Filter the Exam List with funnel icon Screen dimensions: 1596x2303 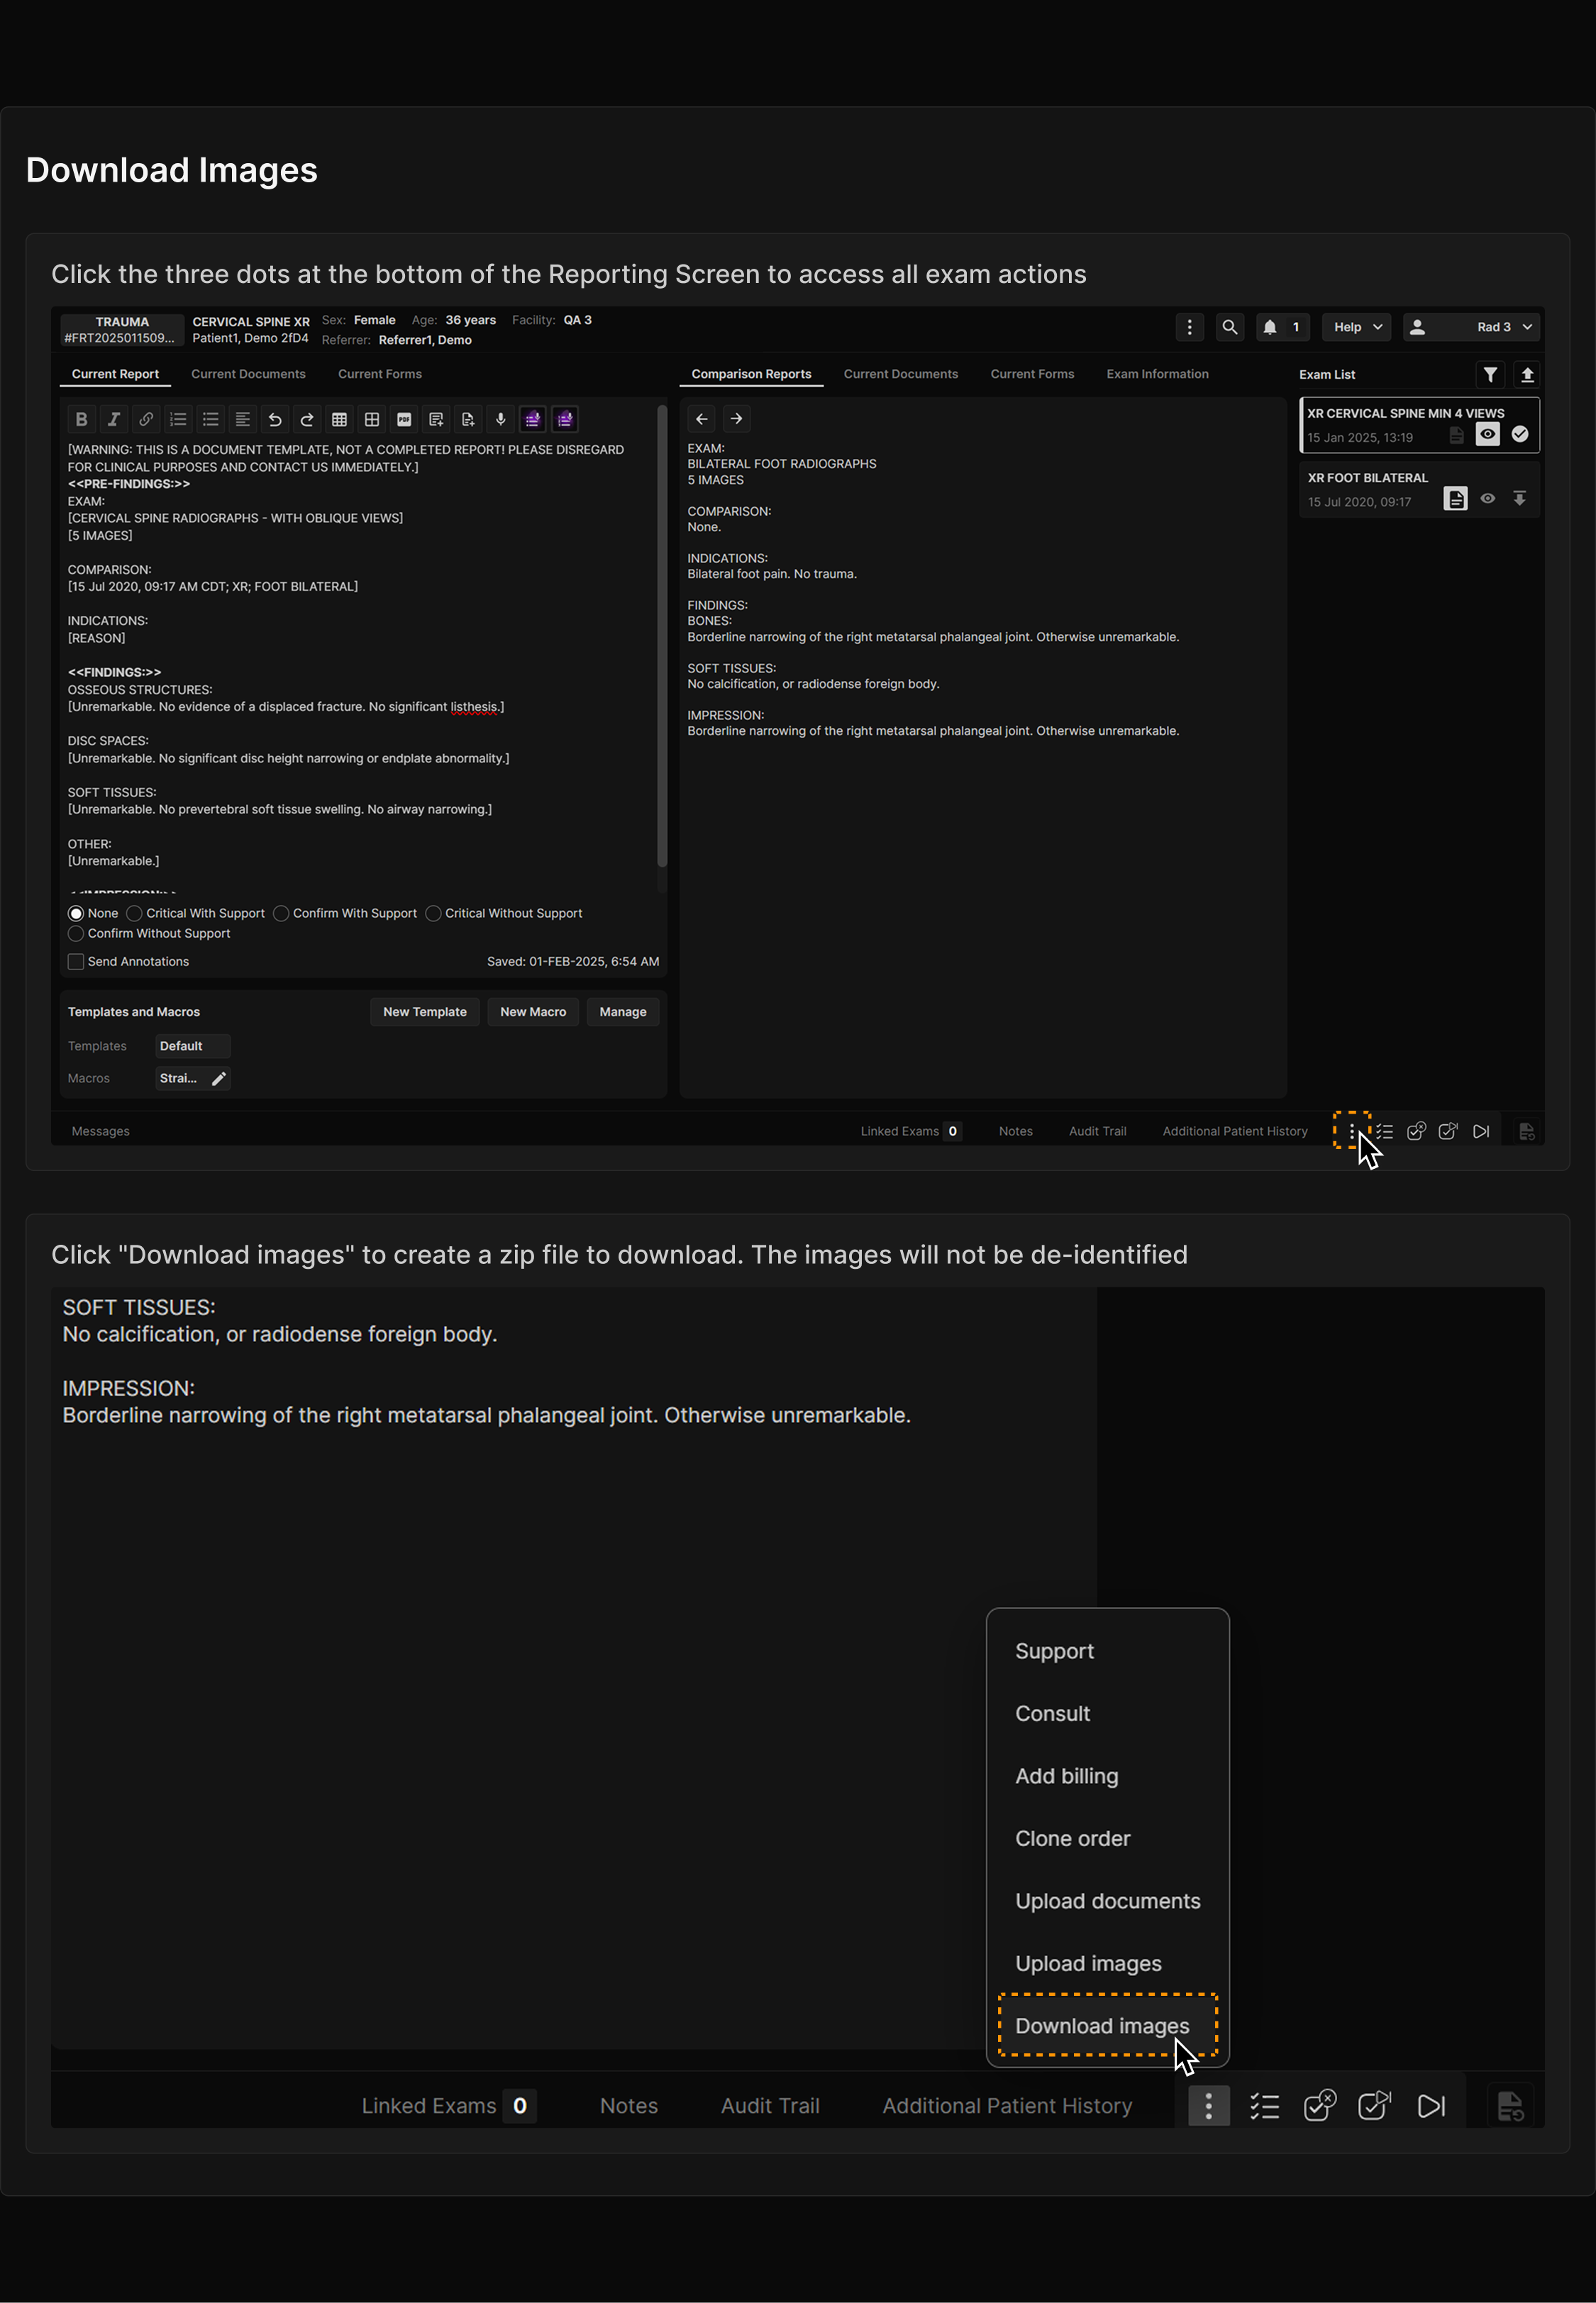1490,374
